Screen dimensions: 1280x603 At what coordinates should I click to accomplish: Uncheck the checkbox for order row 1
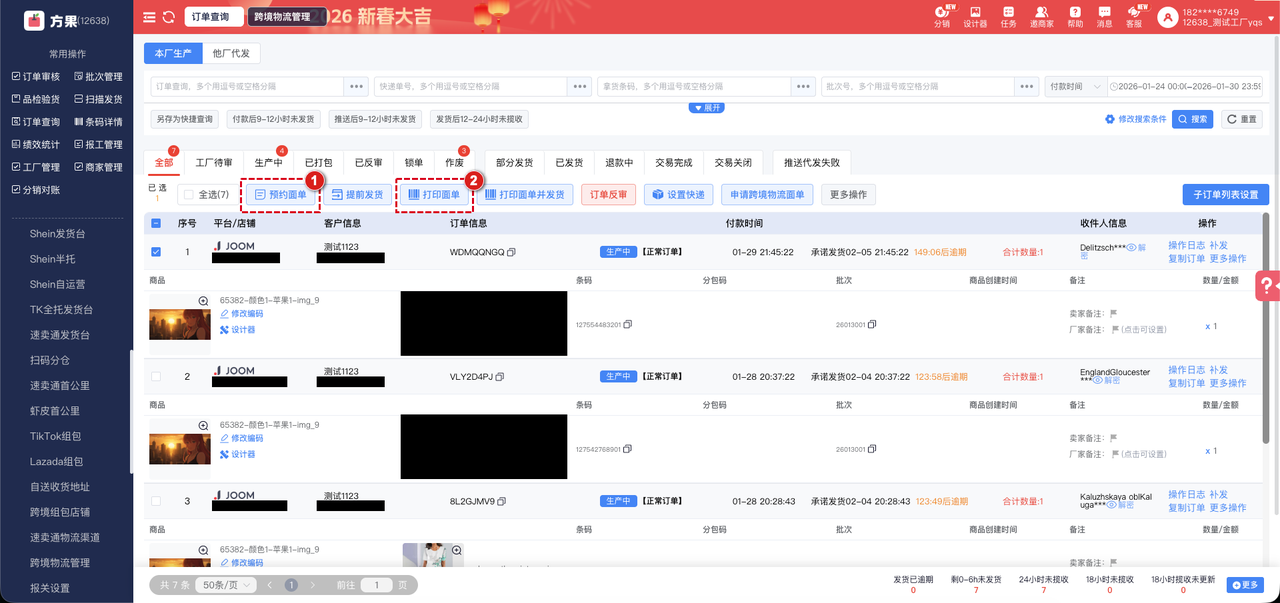pos(156,252)
